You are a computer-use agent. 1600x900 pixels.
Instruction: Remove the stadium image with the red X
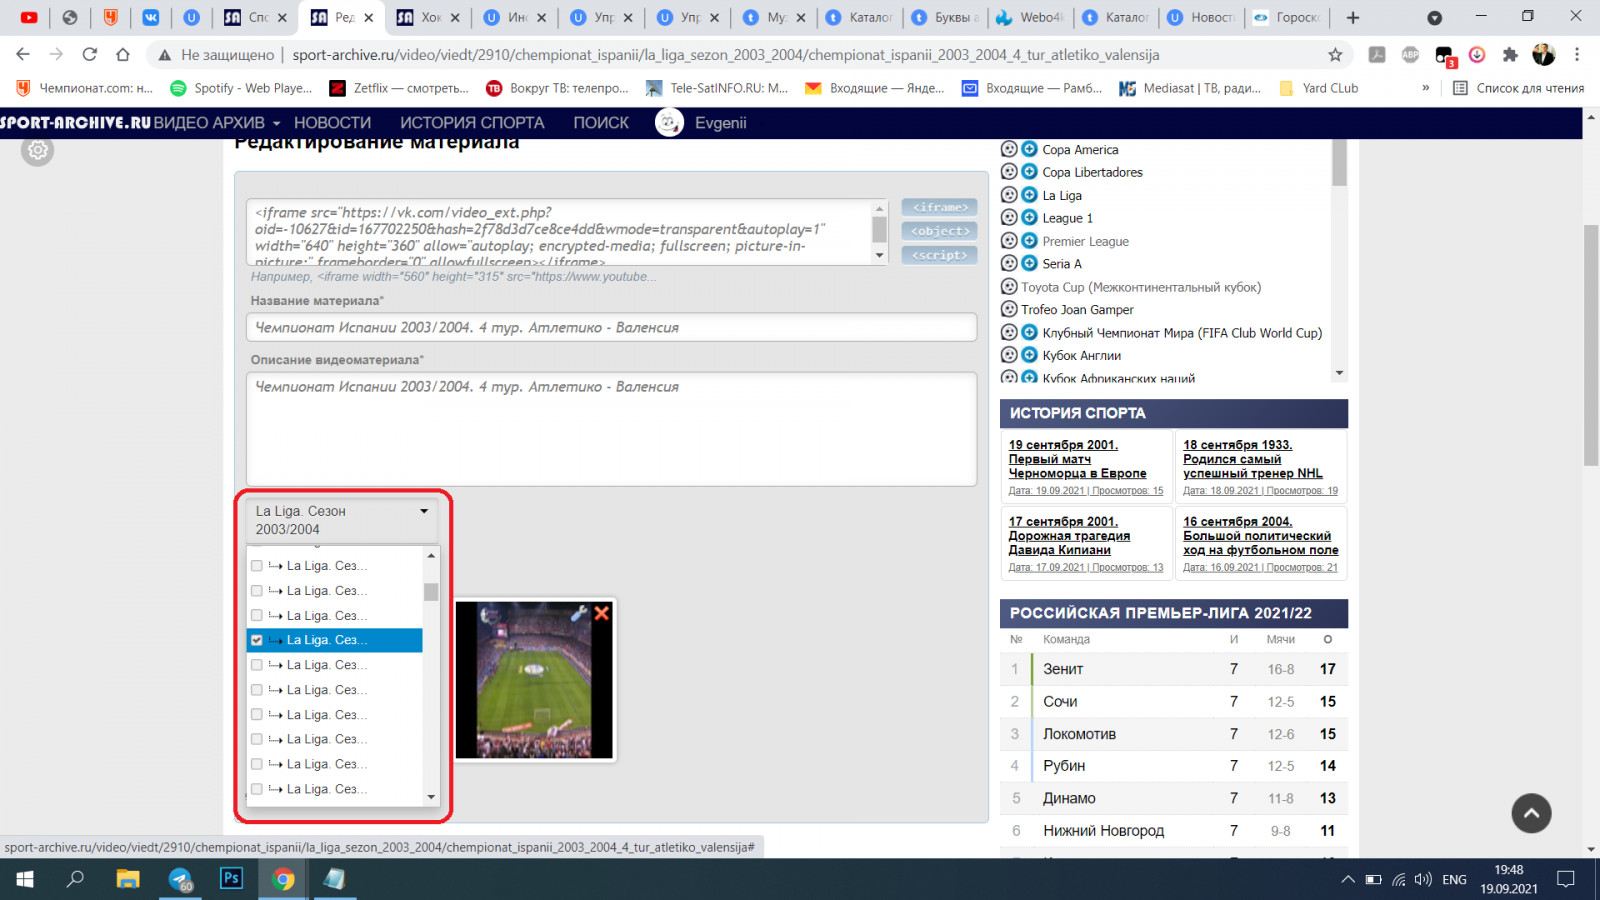coord(602,613)
